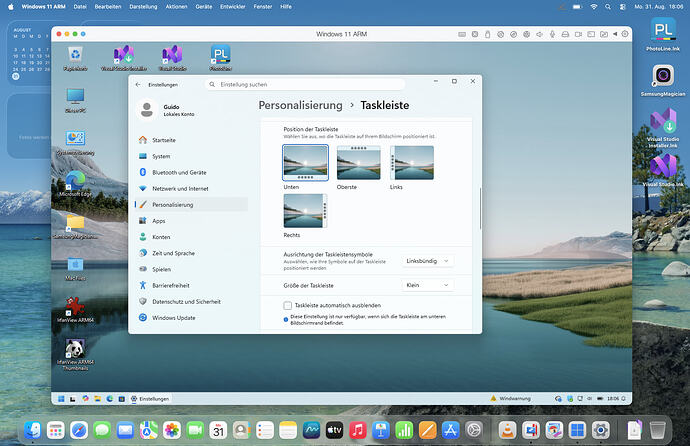Open the Linksbündig alignment dropdown
The width and height of the screenshot is (690, 446).
pos(428,261)
